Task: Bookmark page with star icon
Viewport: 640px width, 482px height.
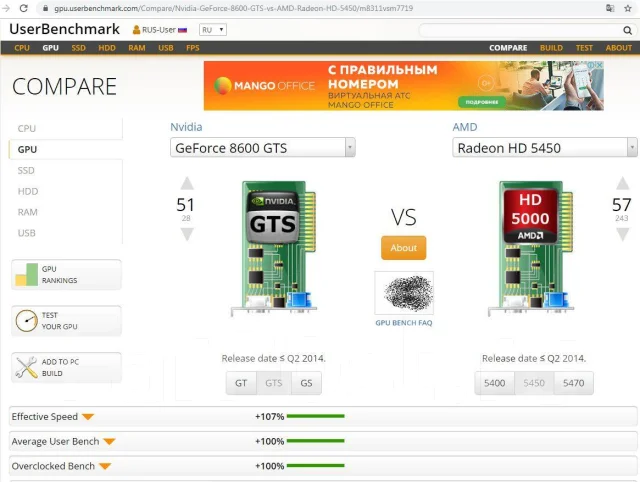Action: coord(628,8)
